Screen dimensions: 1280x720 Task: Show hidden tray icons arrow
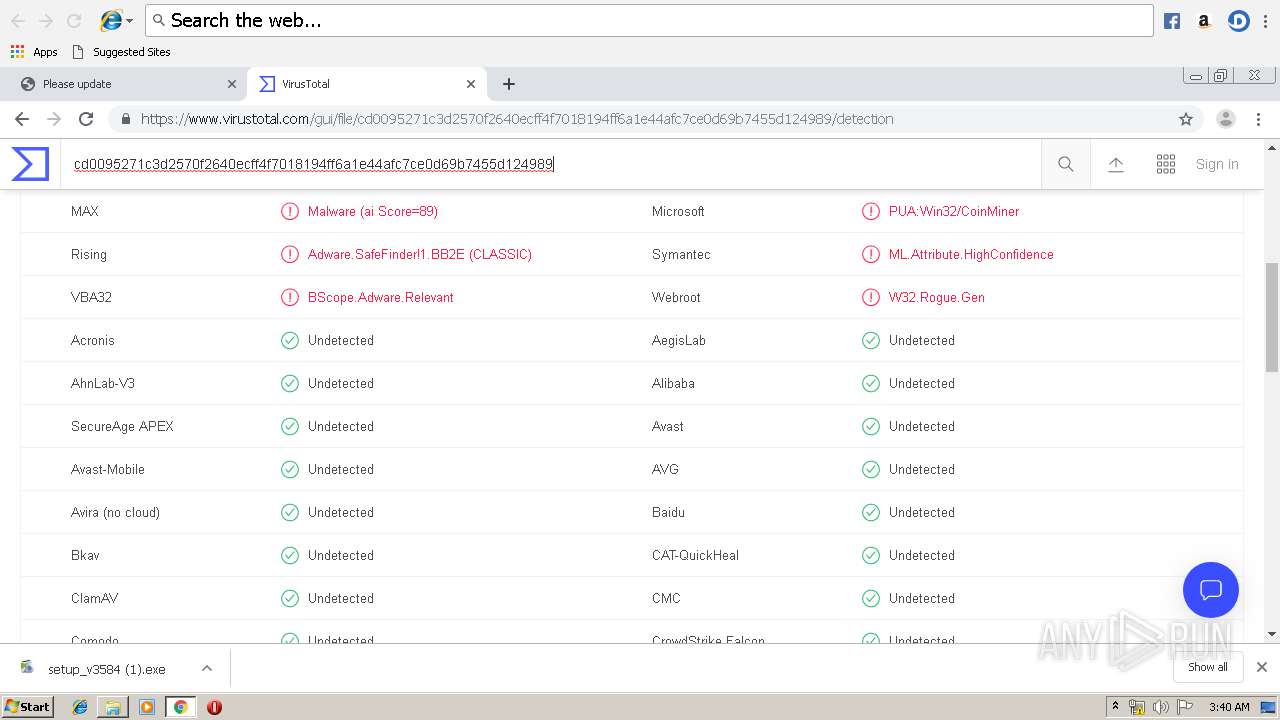[1115, 707]
